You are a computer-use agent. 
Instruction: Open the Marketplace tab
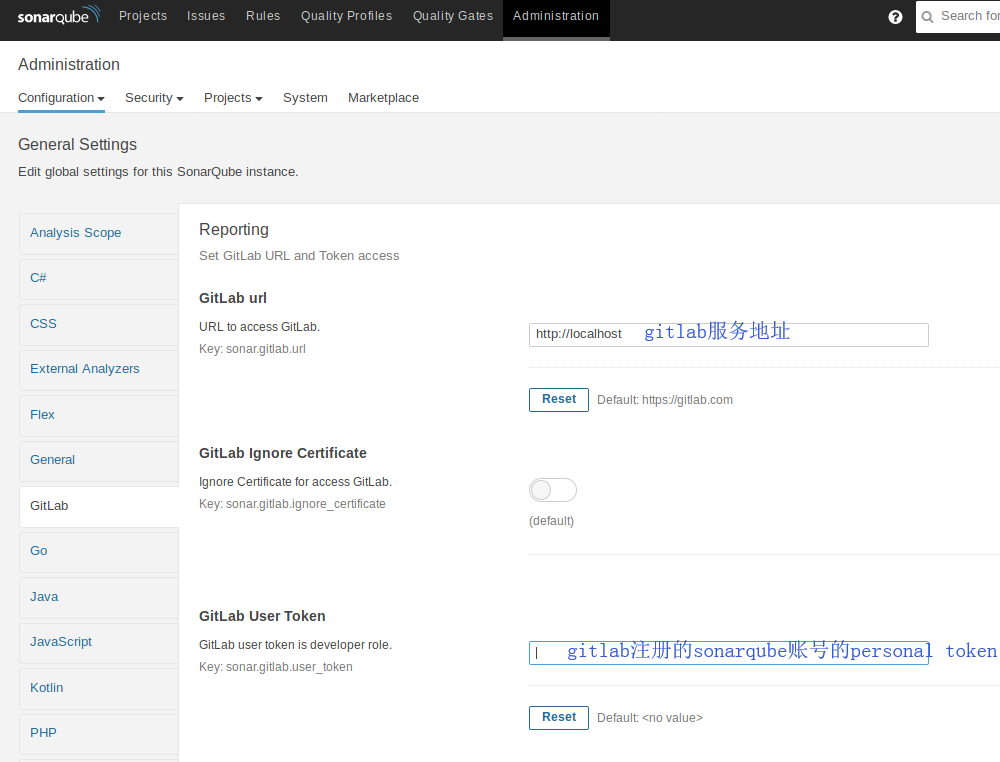click(383, 97)
